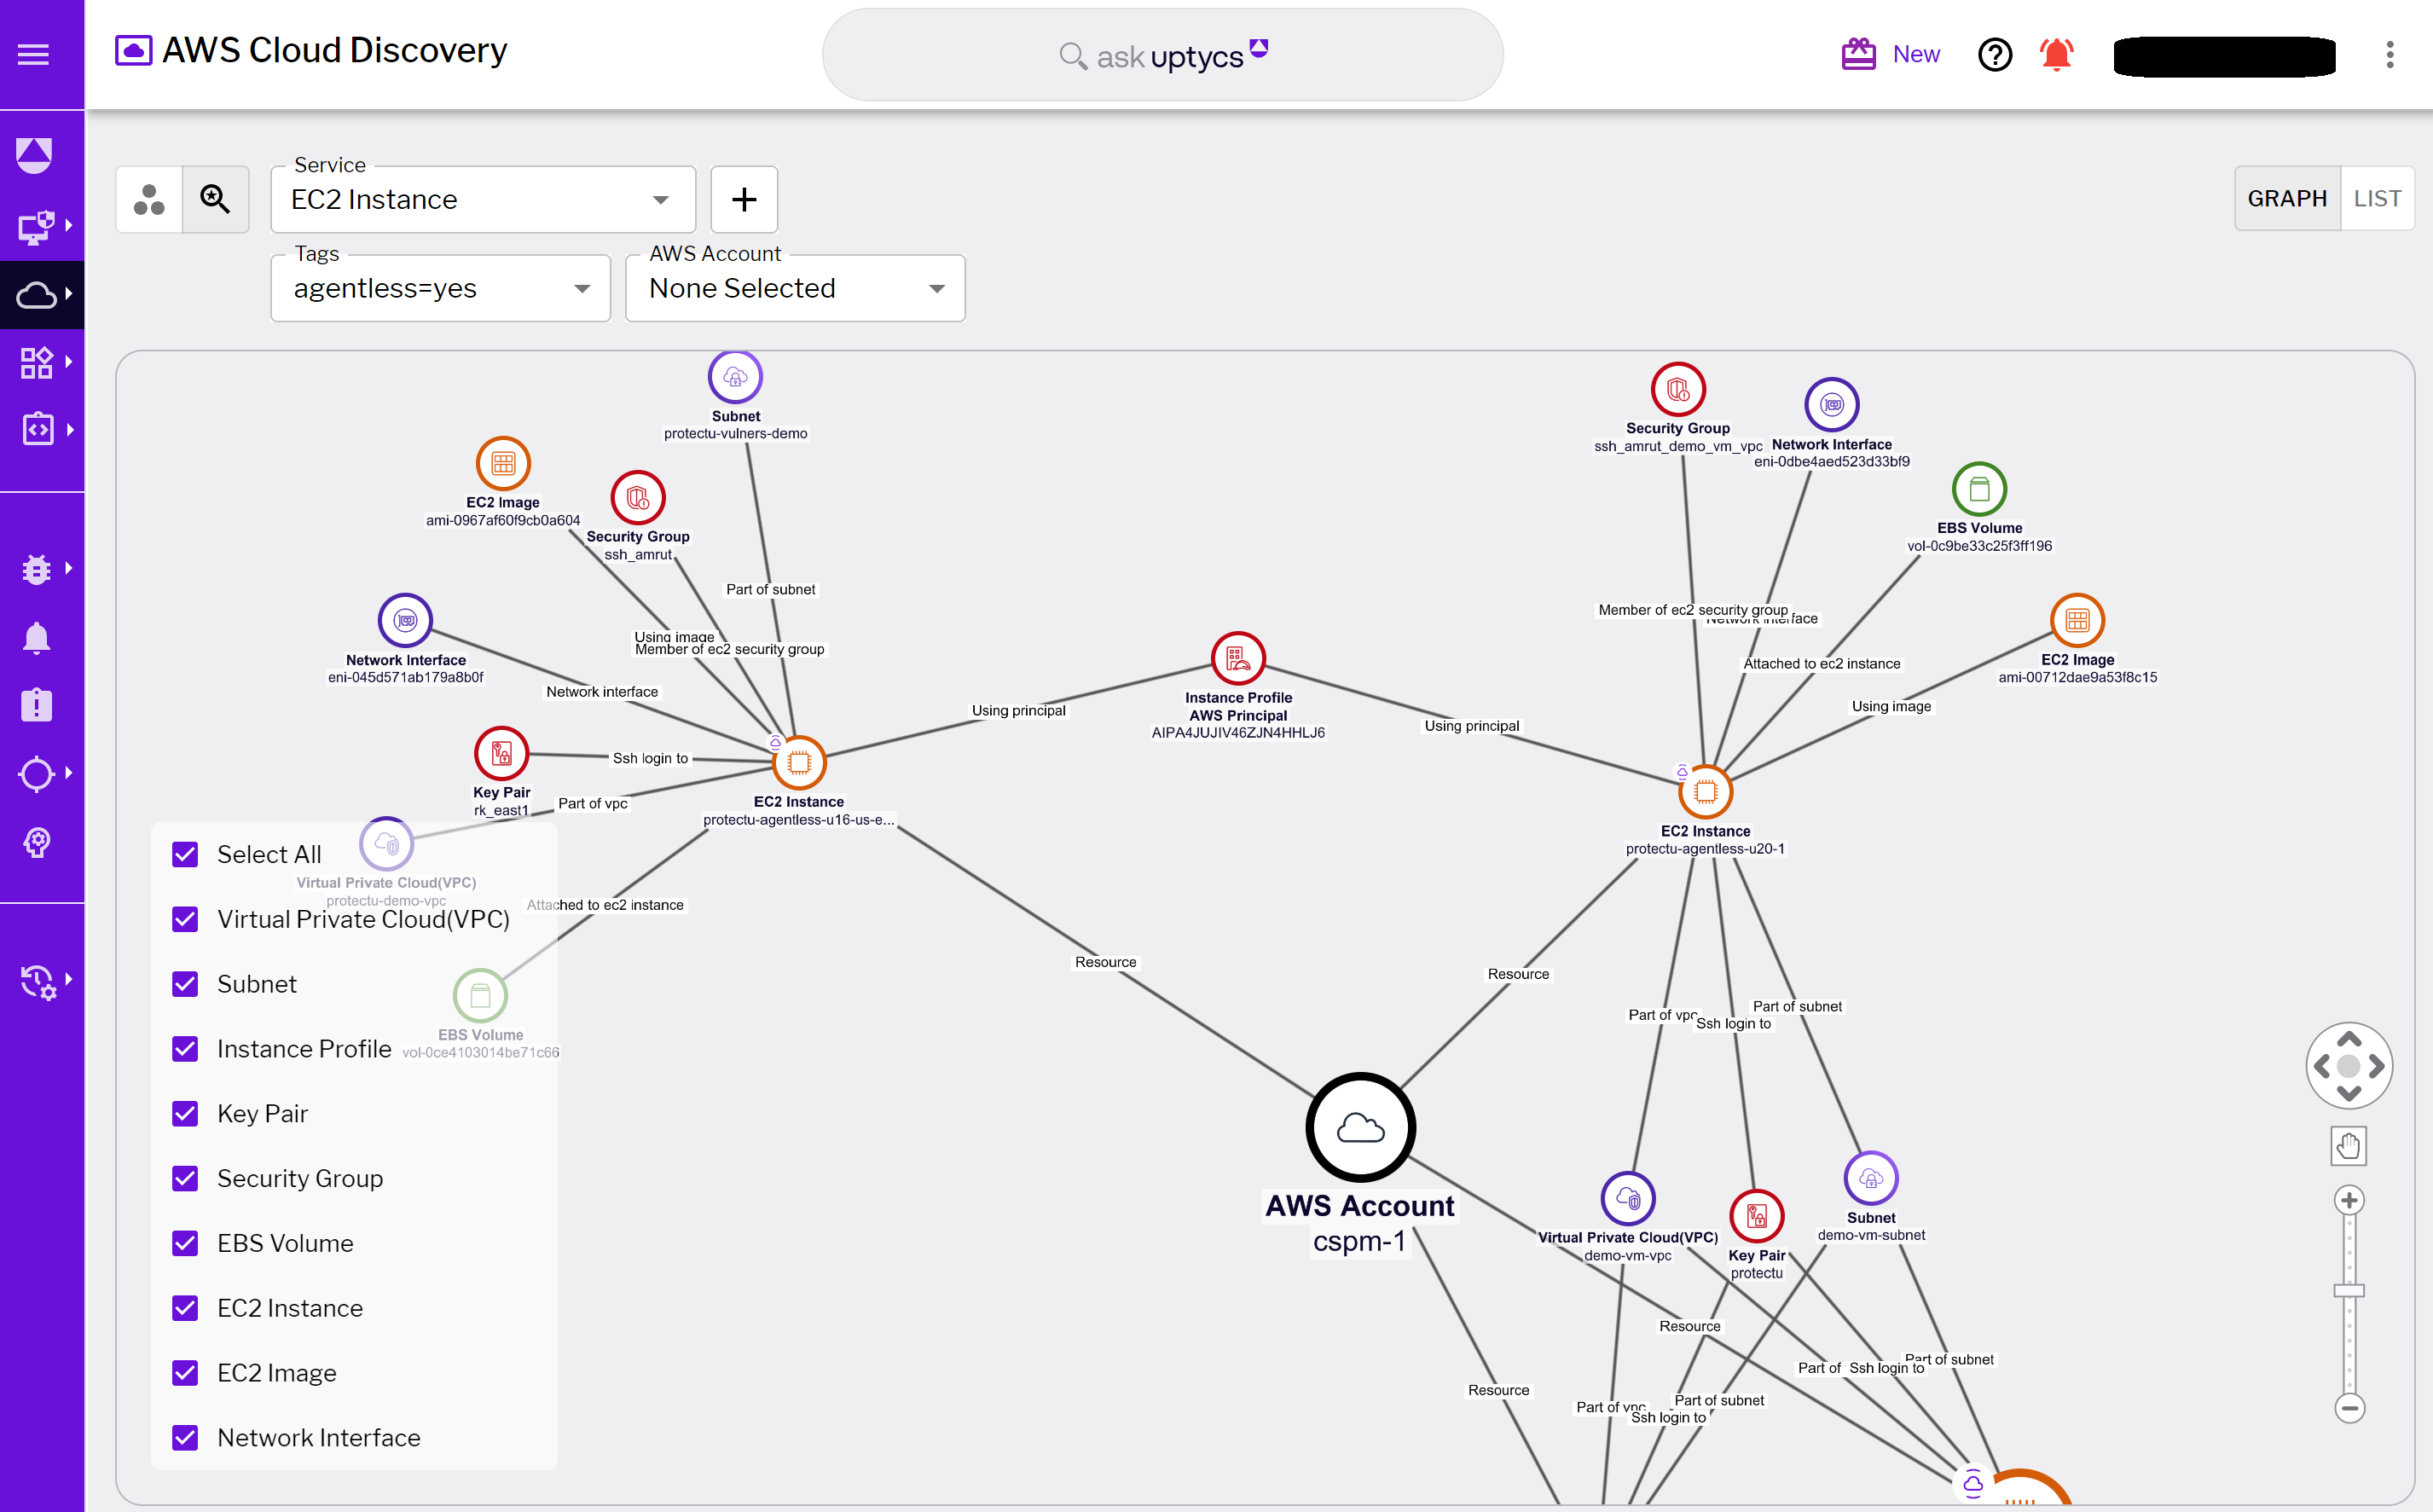Open the incidents clipboard icon in the sidebar
This screenshot has height=1512, width=2433.
36,704
